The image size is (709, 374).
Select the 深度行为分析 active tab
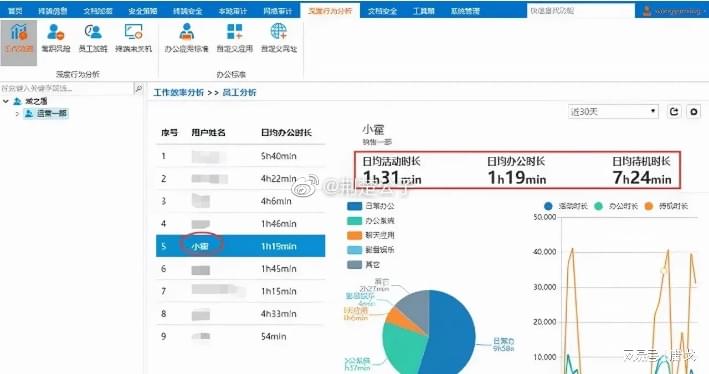(330, 10)
